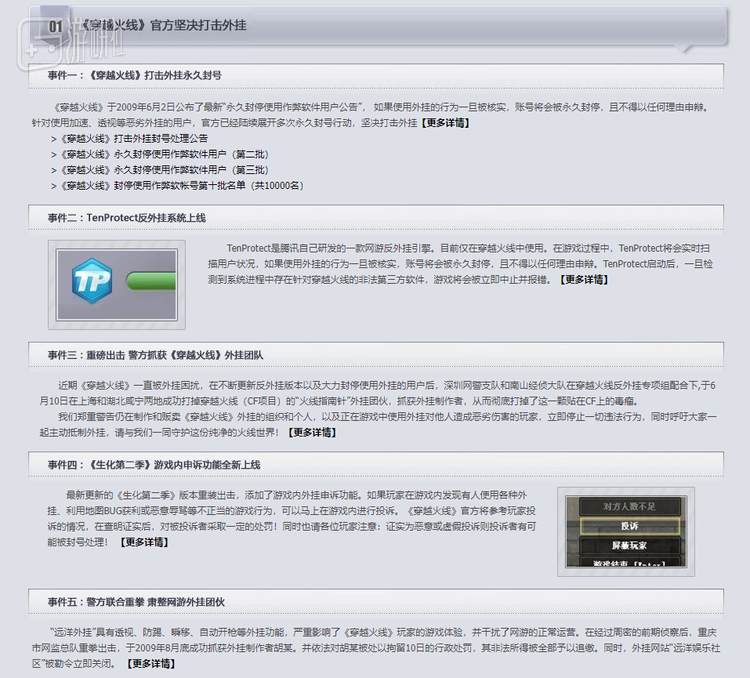This screenshot has height=678, width=750.
Task: Open 永久封停使用作弊软件用户（第三批）link
Action: (160, 170)
